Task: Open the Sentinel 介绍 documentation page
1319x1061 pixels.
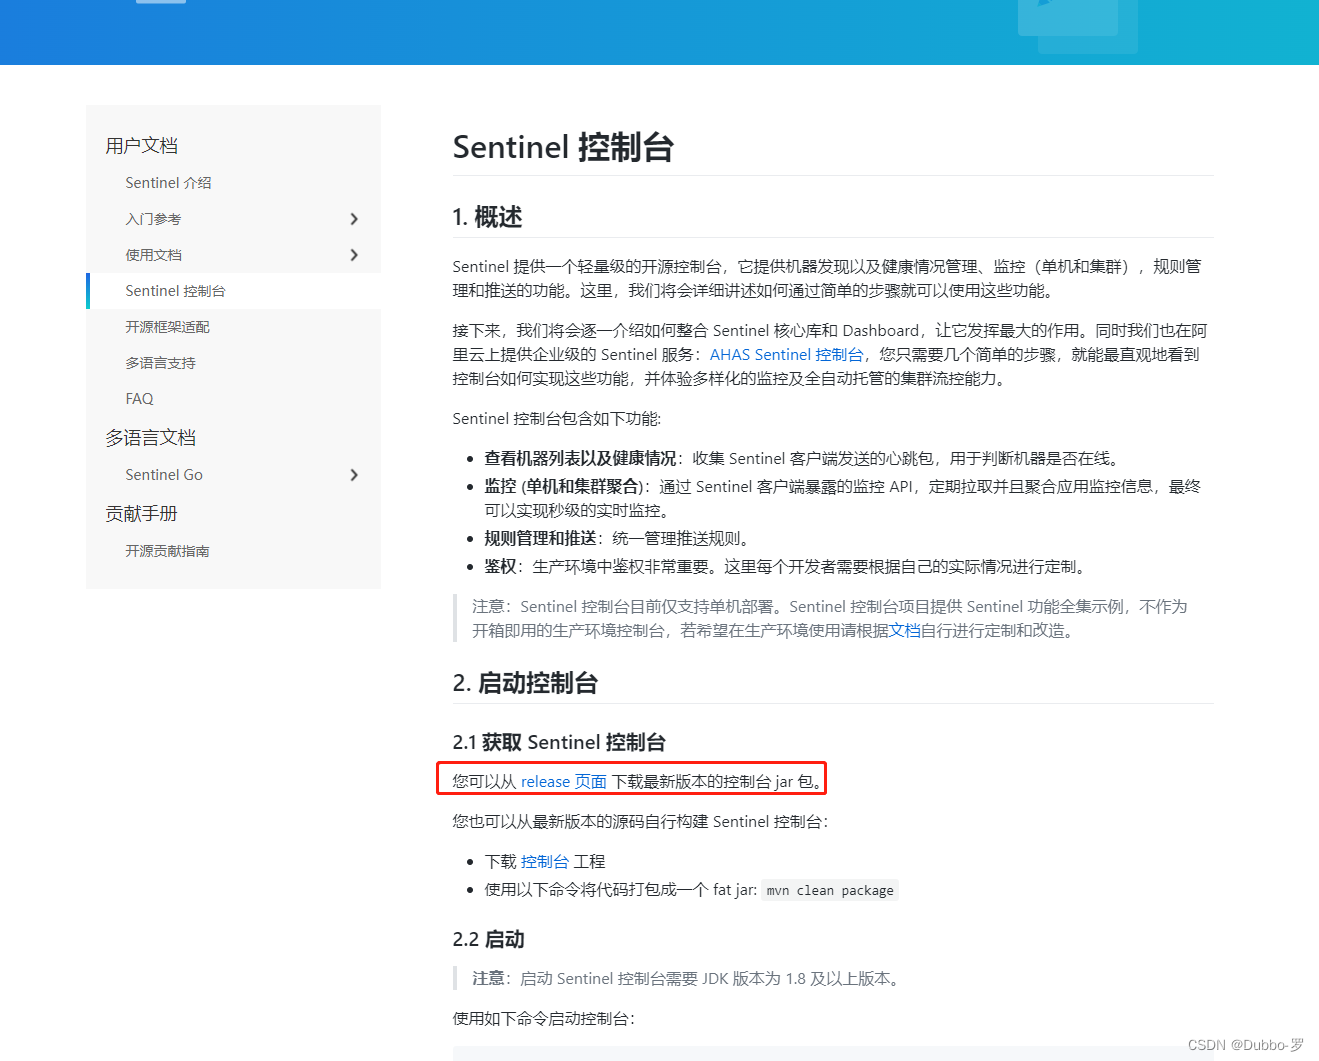Action: pyautogui.click(x=168, y=182)
